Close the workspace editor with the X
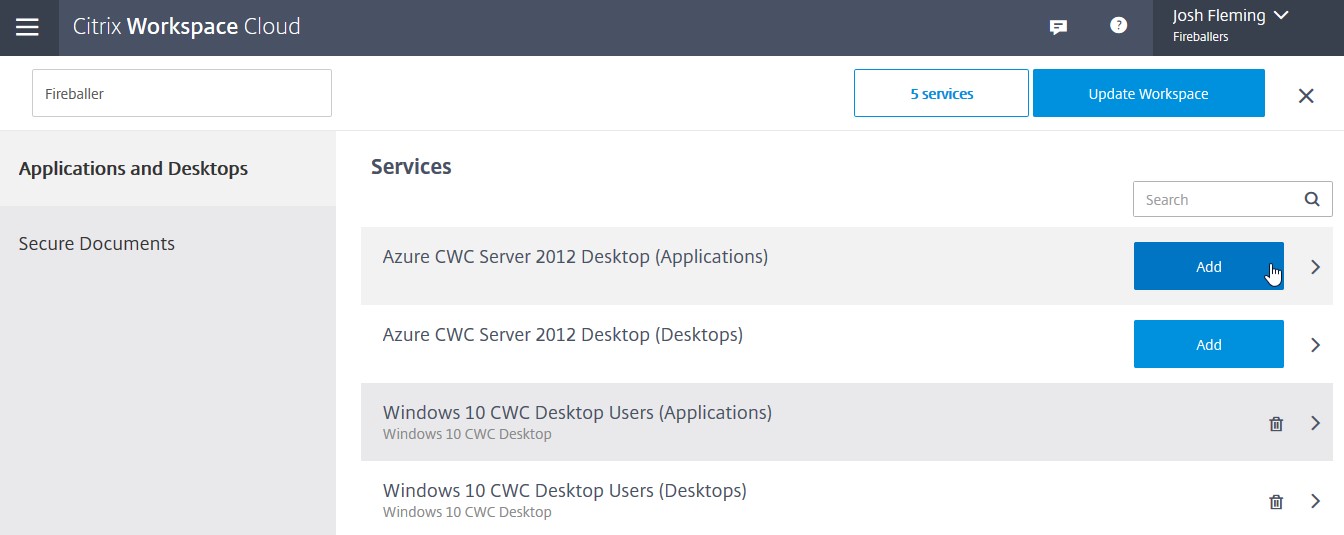The width and height of the screenshot is (1344, 535). 1305,95
